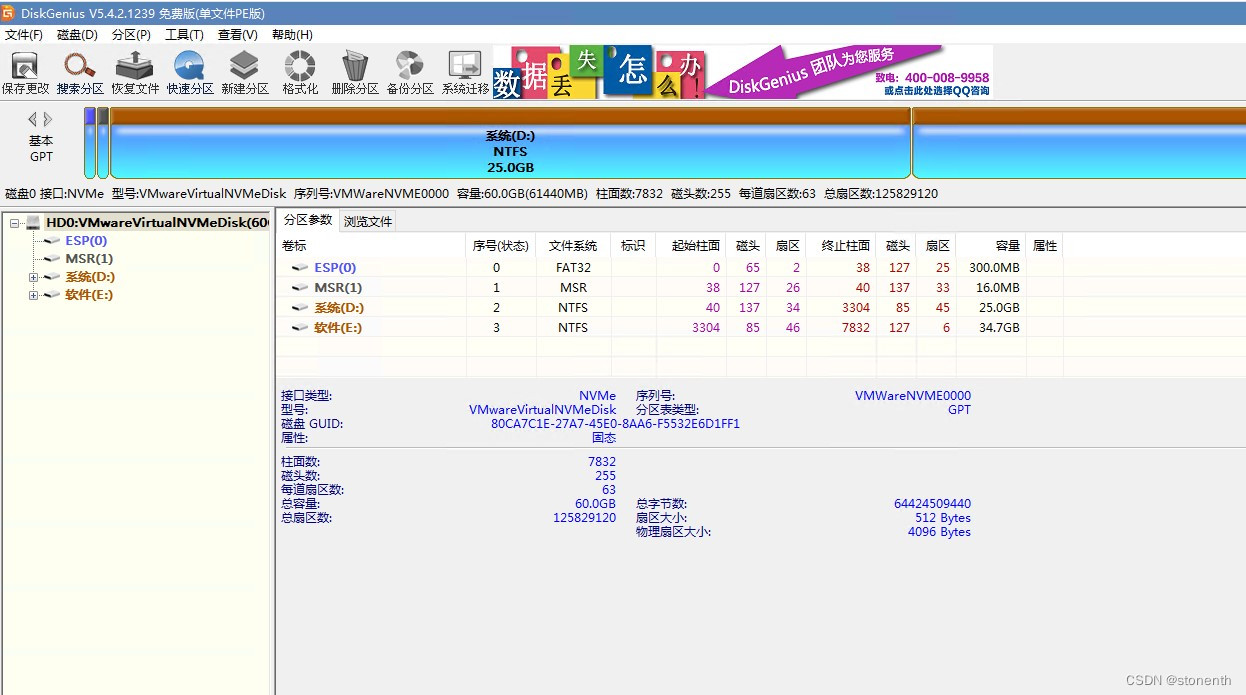Click the 格式化 format toolbar icon

pos(300,66)
